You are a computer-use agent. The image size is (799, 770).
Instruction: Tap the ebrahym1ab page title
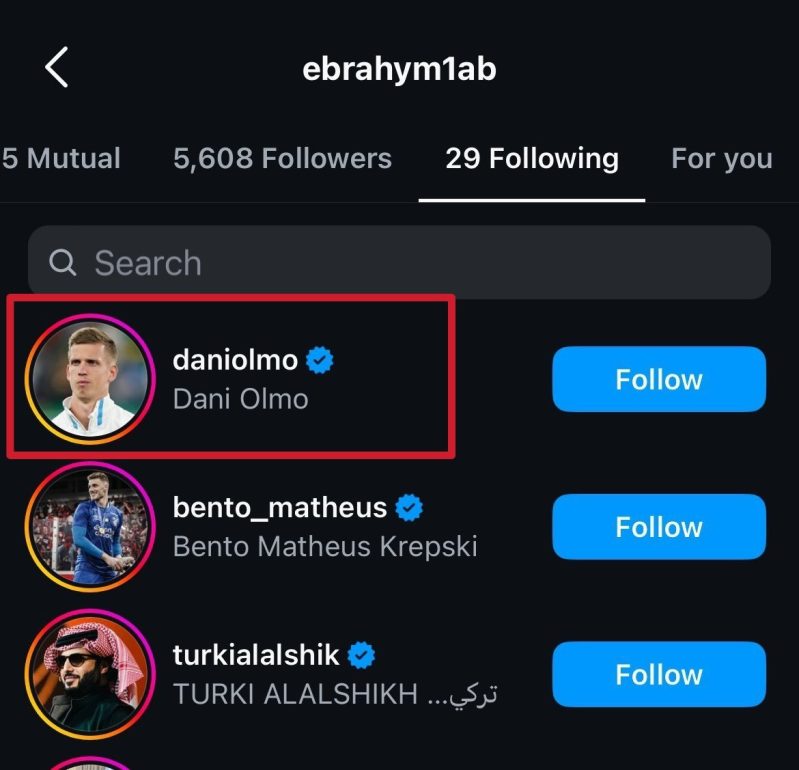coord(399,68)
